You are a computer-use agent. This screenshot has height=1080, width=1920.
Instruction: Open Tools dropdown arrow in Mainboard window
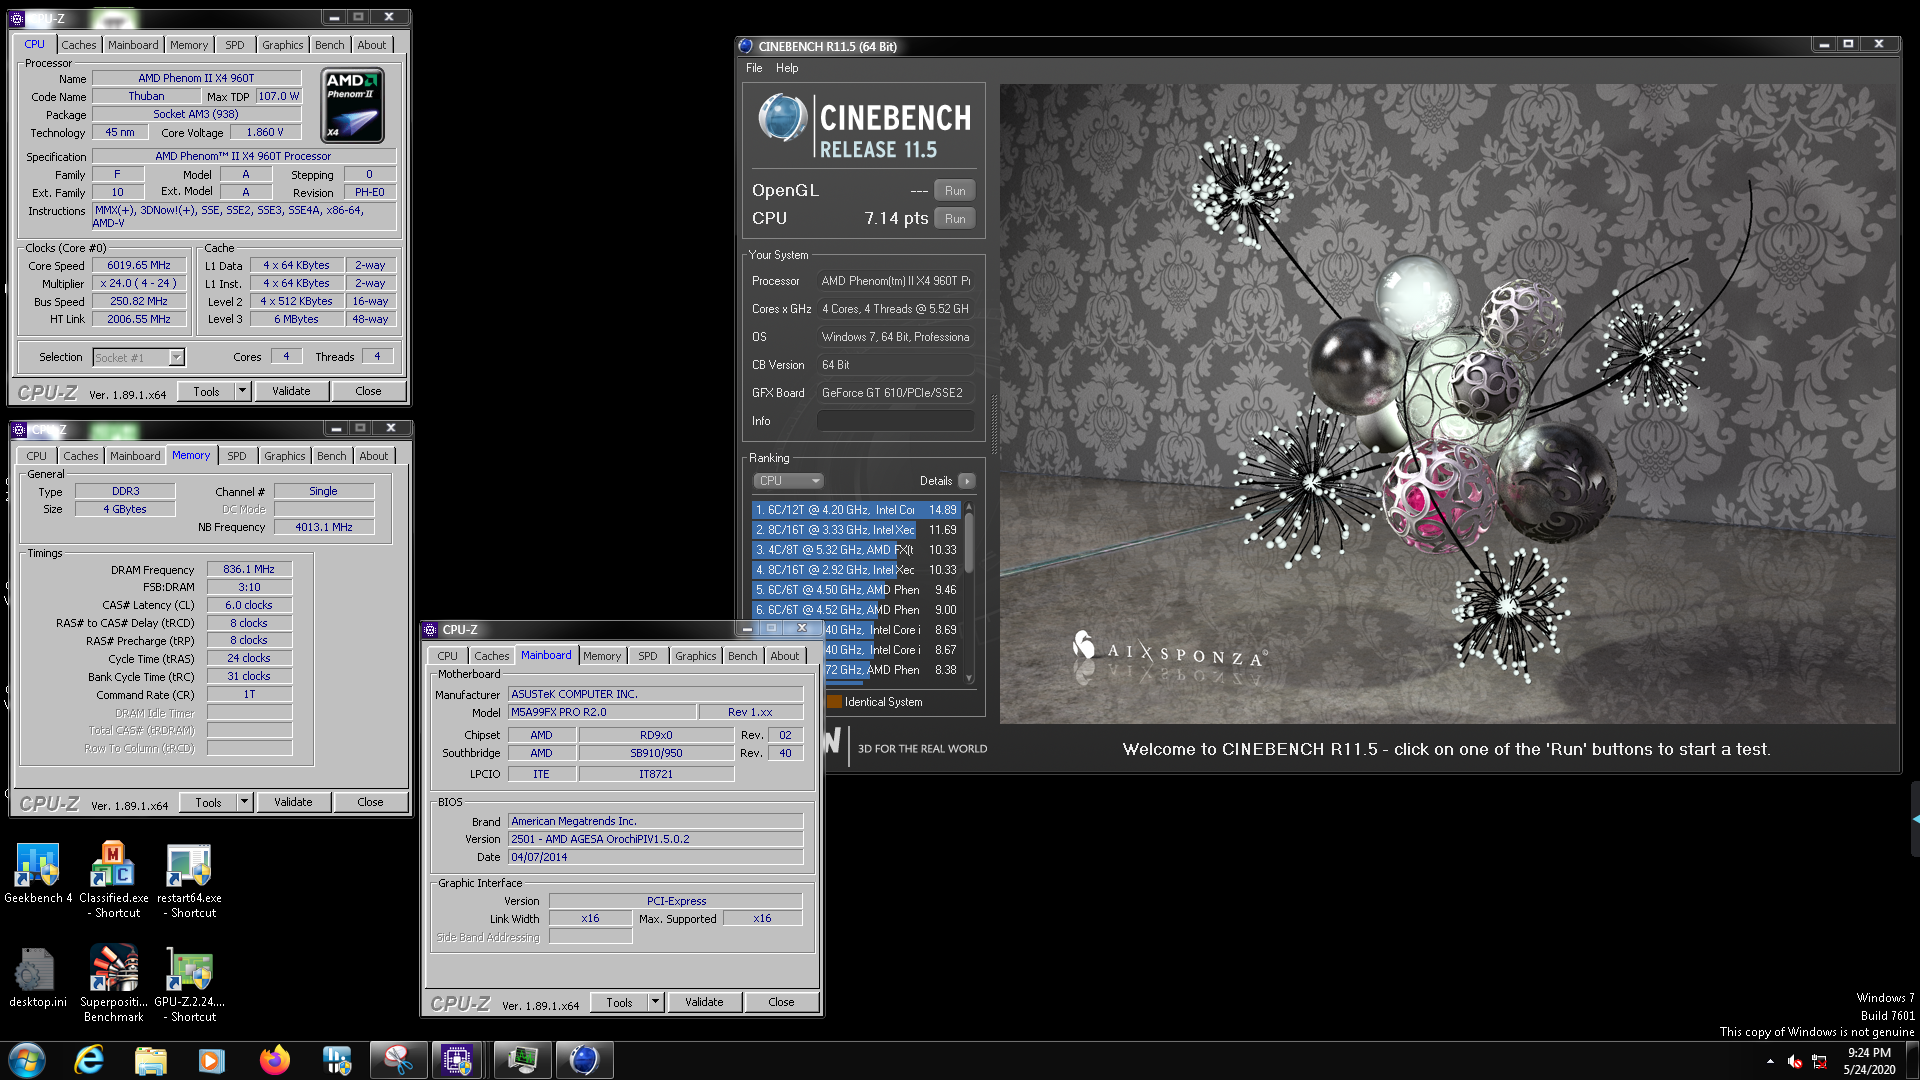click(x=655, y=1002)
